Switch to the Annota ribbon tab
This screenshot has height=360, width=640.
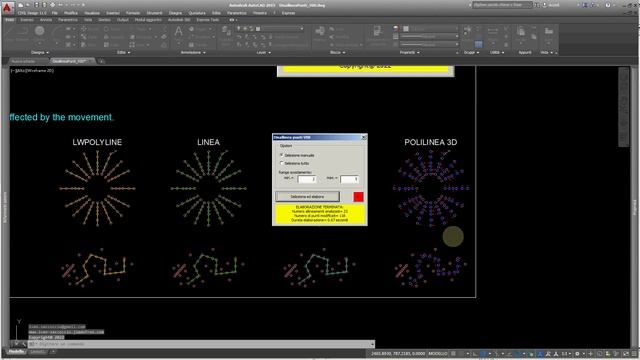[46, 20]
